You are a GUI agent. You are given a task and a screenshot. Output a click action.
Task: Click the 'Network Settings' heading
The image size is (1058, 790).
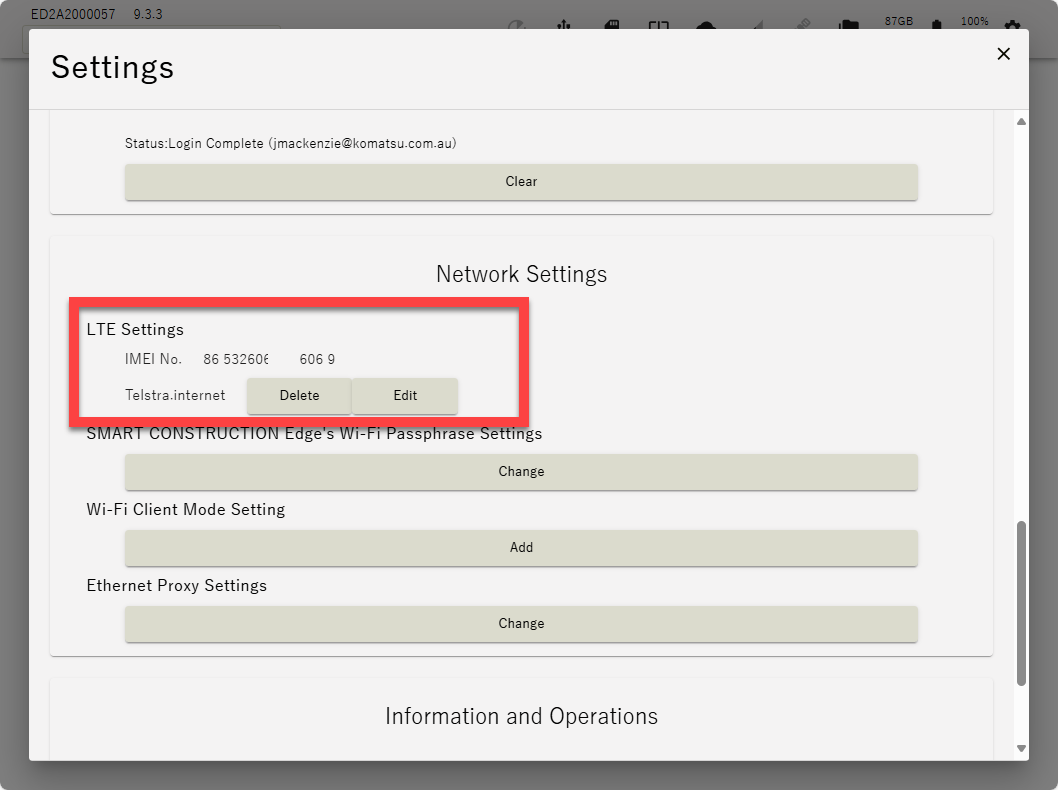coord(522,274)
